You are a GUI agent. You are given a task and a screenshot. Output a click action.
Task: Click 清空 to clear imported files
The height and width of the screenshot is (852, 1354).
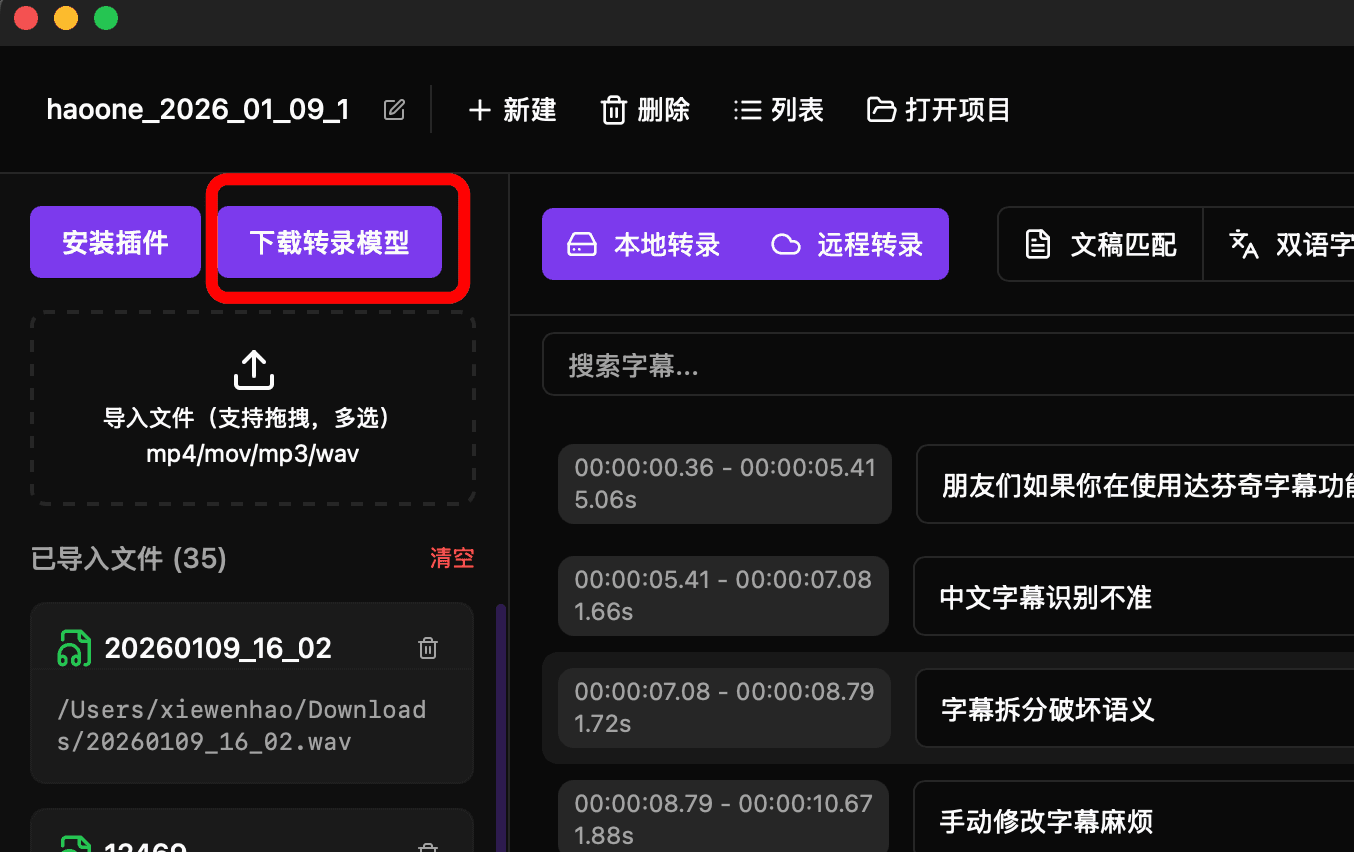click(x=452, y=558)
